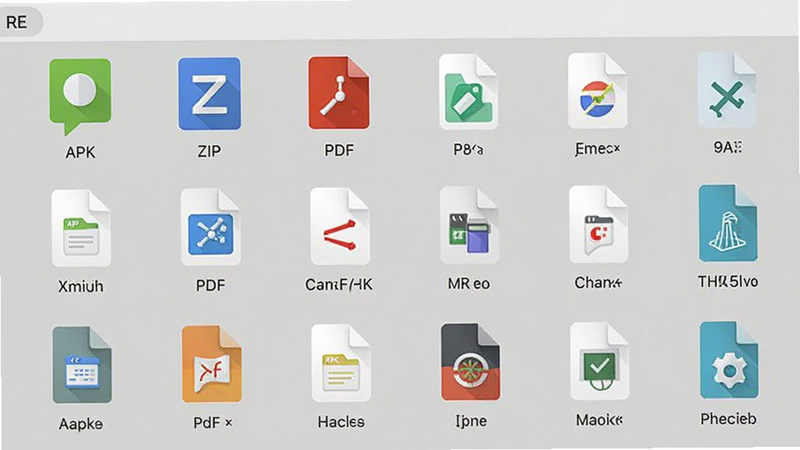Image resolution: width=800 pixels, height=450 pixels.
Task: Click the APK file name label
Action: coord(80,152)
